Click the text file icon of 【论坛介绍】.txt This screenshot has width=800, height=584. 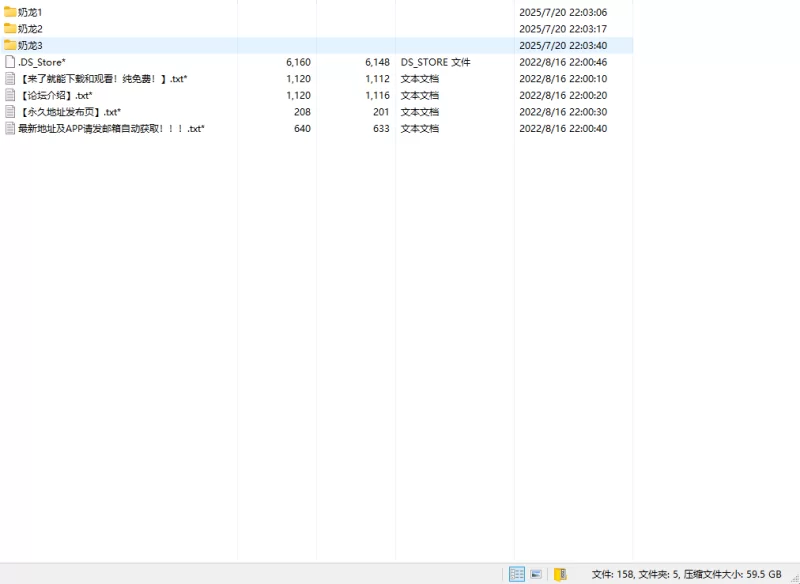tap(10, 95)
